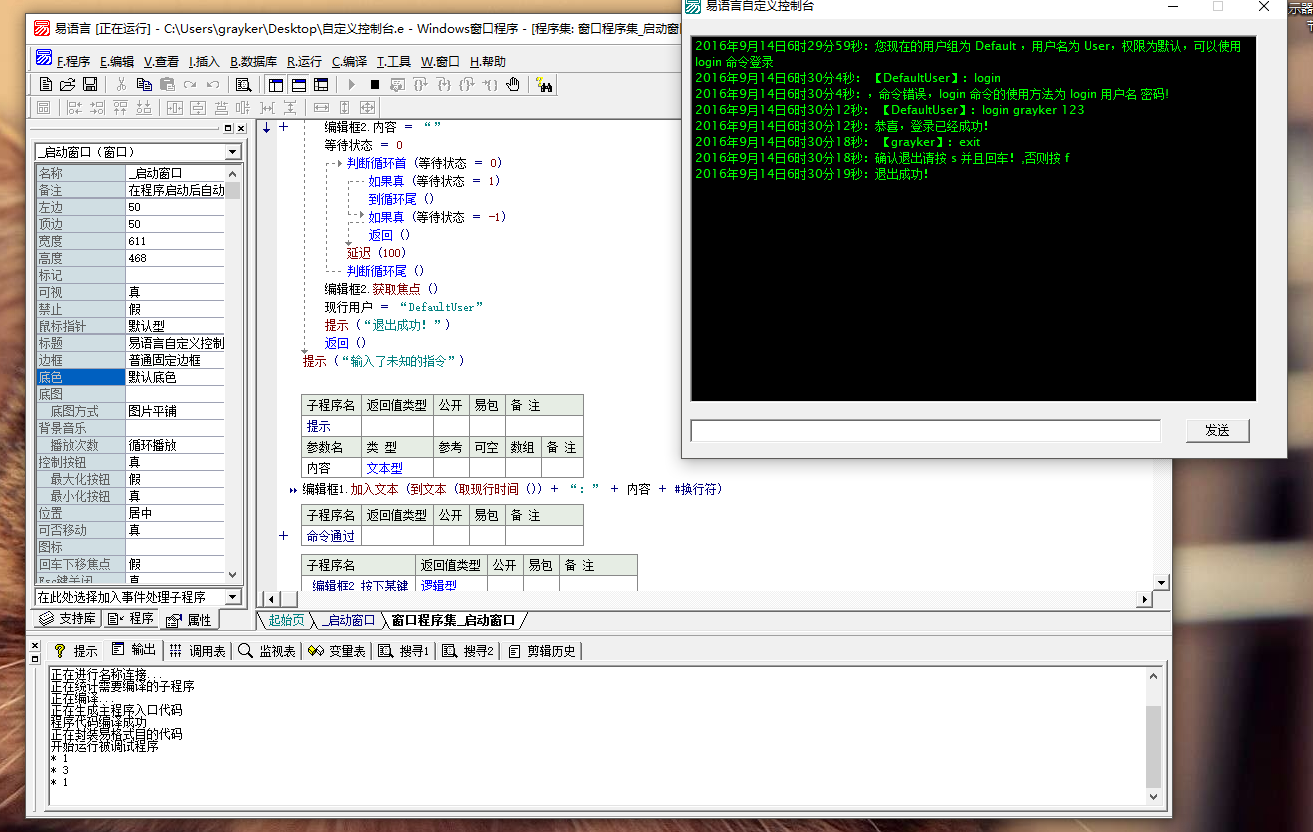Open the 提示 output tab
The height and width of the screenshot is (832, 1313).
[x=76, y=651]
